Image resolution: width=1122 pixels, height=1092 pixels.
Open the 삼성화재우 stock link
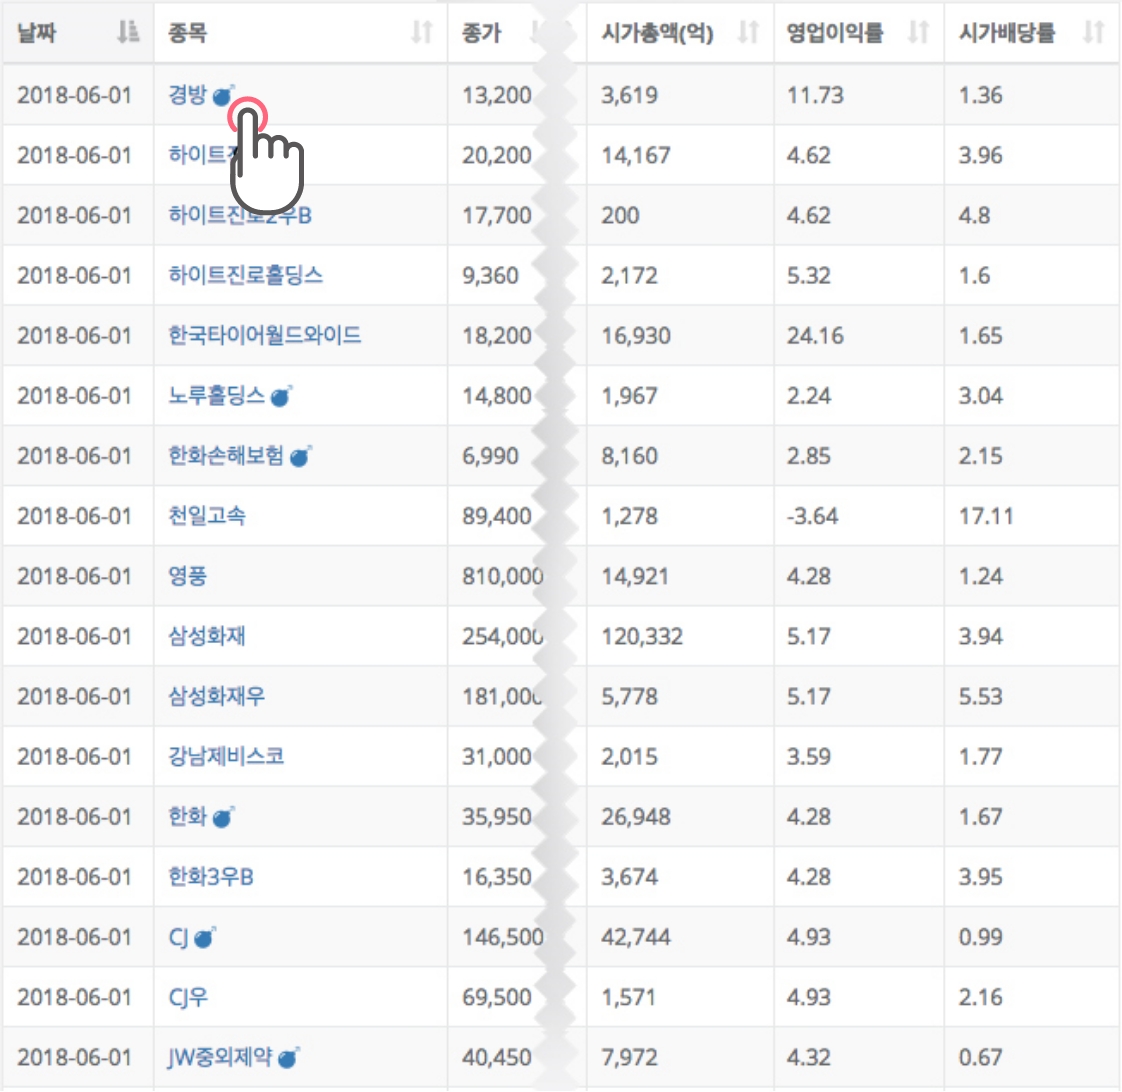click(x=216, y=696)
